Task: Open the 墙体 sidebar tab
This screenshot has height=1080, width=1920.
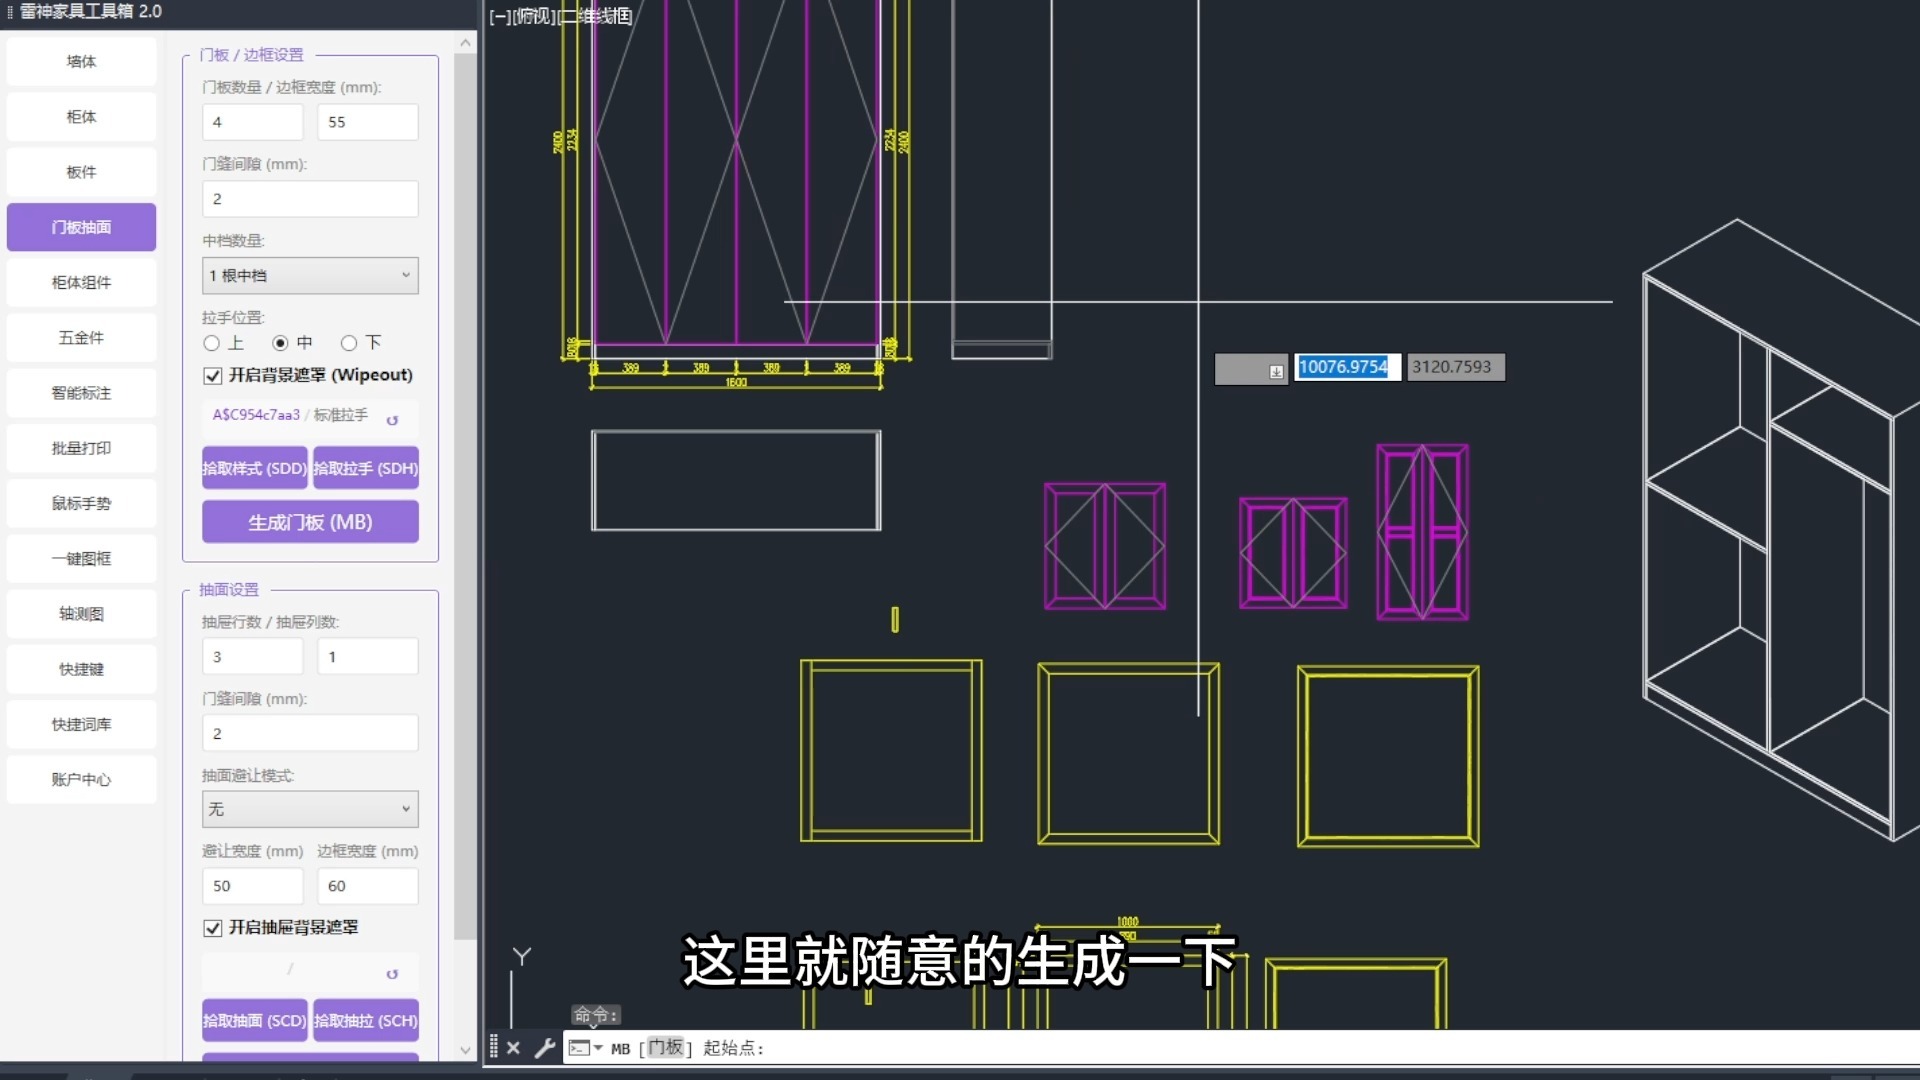Action: click(x=81, y=62)
